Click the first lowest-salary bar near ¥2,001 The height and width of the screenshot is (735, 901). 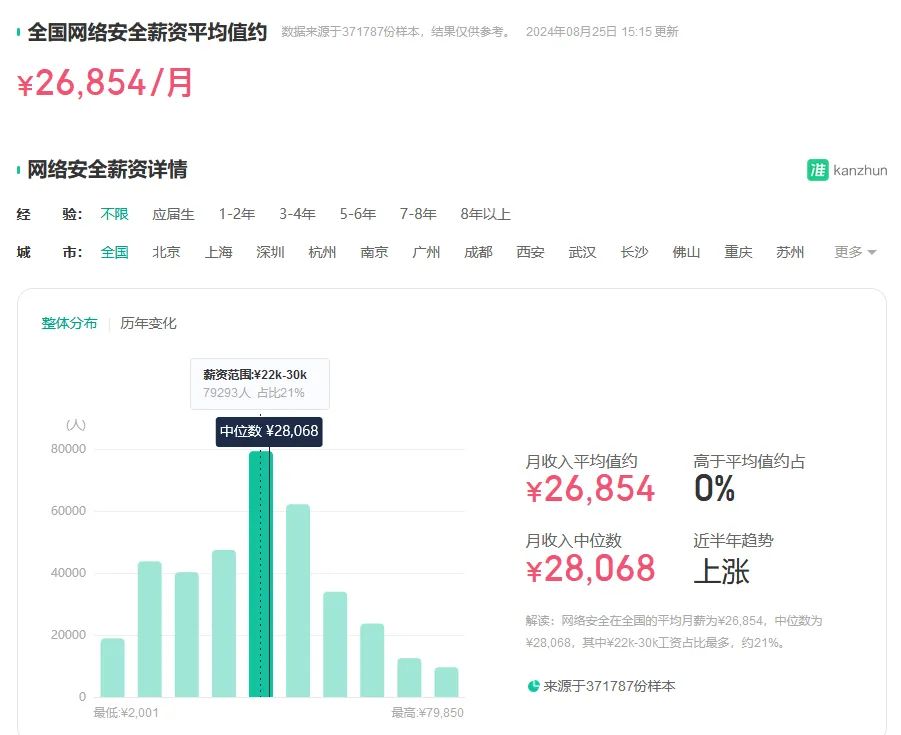click(112, 668)
